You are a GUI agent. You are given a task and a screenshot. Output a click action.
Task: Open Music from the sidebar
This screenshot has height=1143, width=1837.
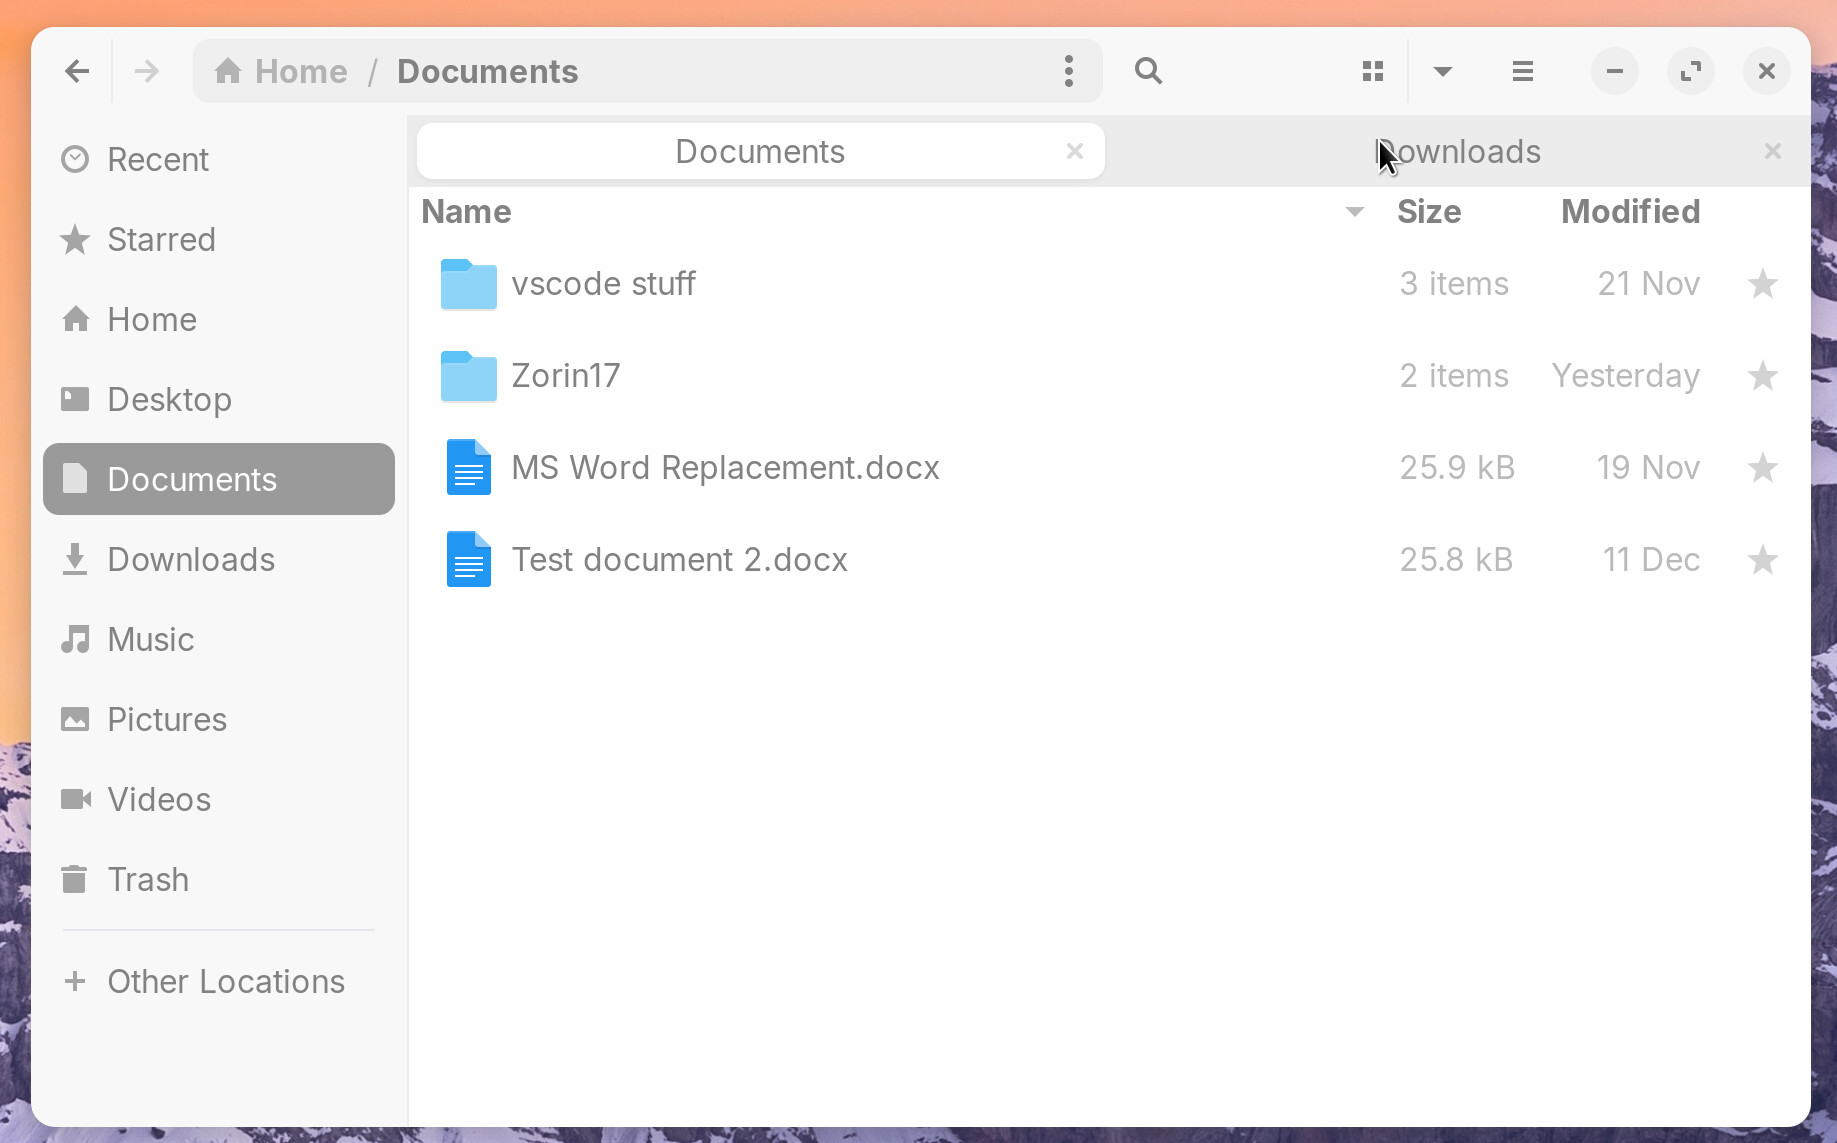(x=149, y=639)
